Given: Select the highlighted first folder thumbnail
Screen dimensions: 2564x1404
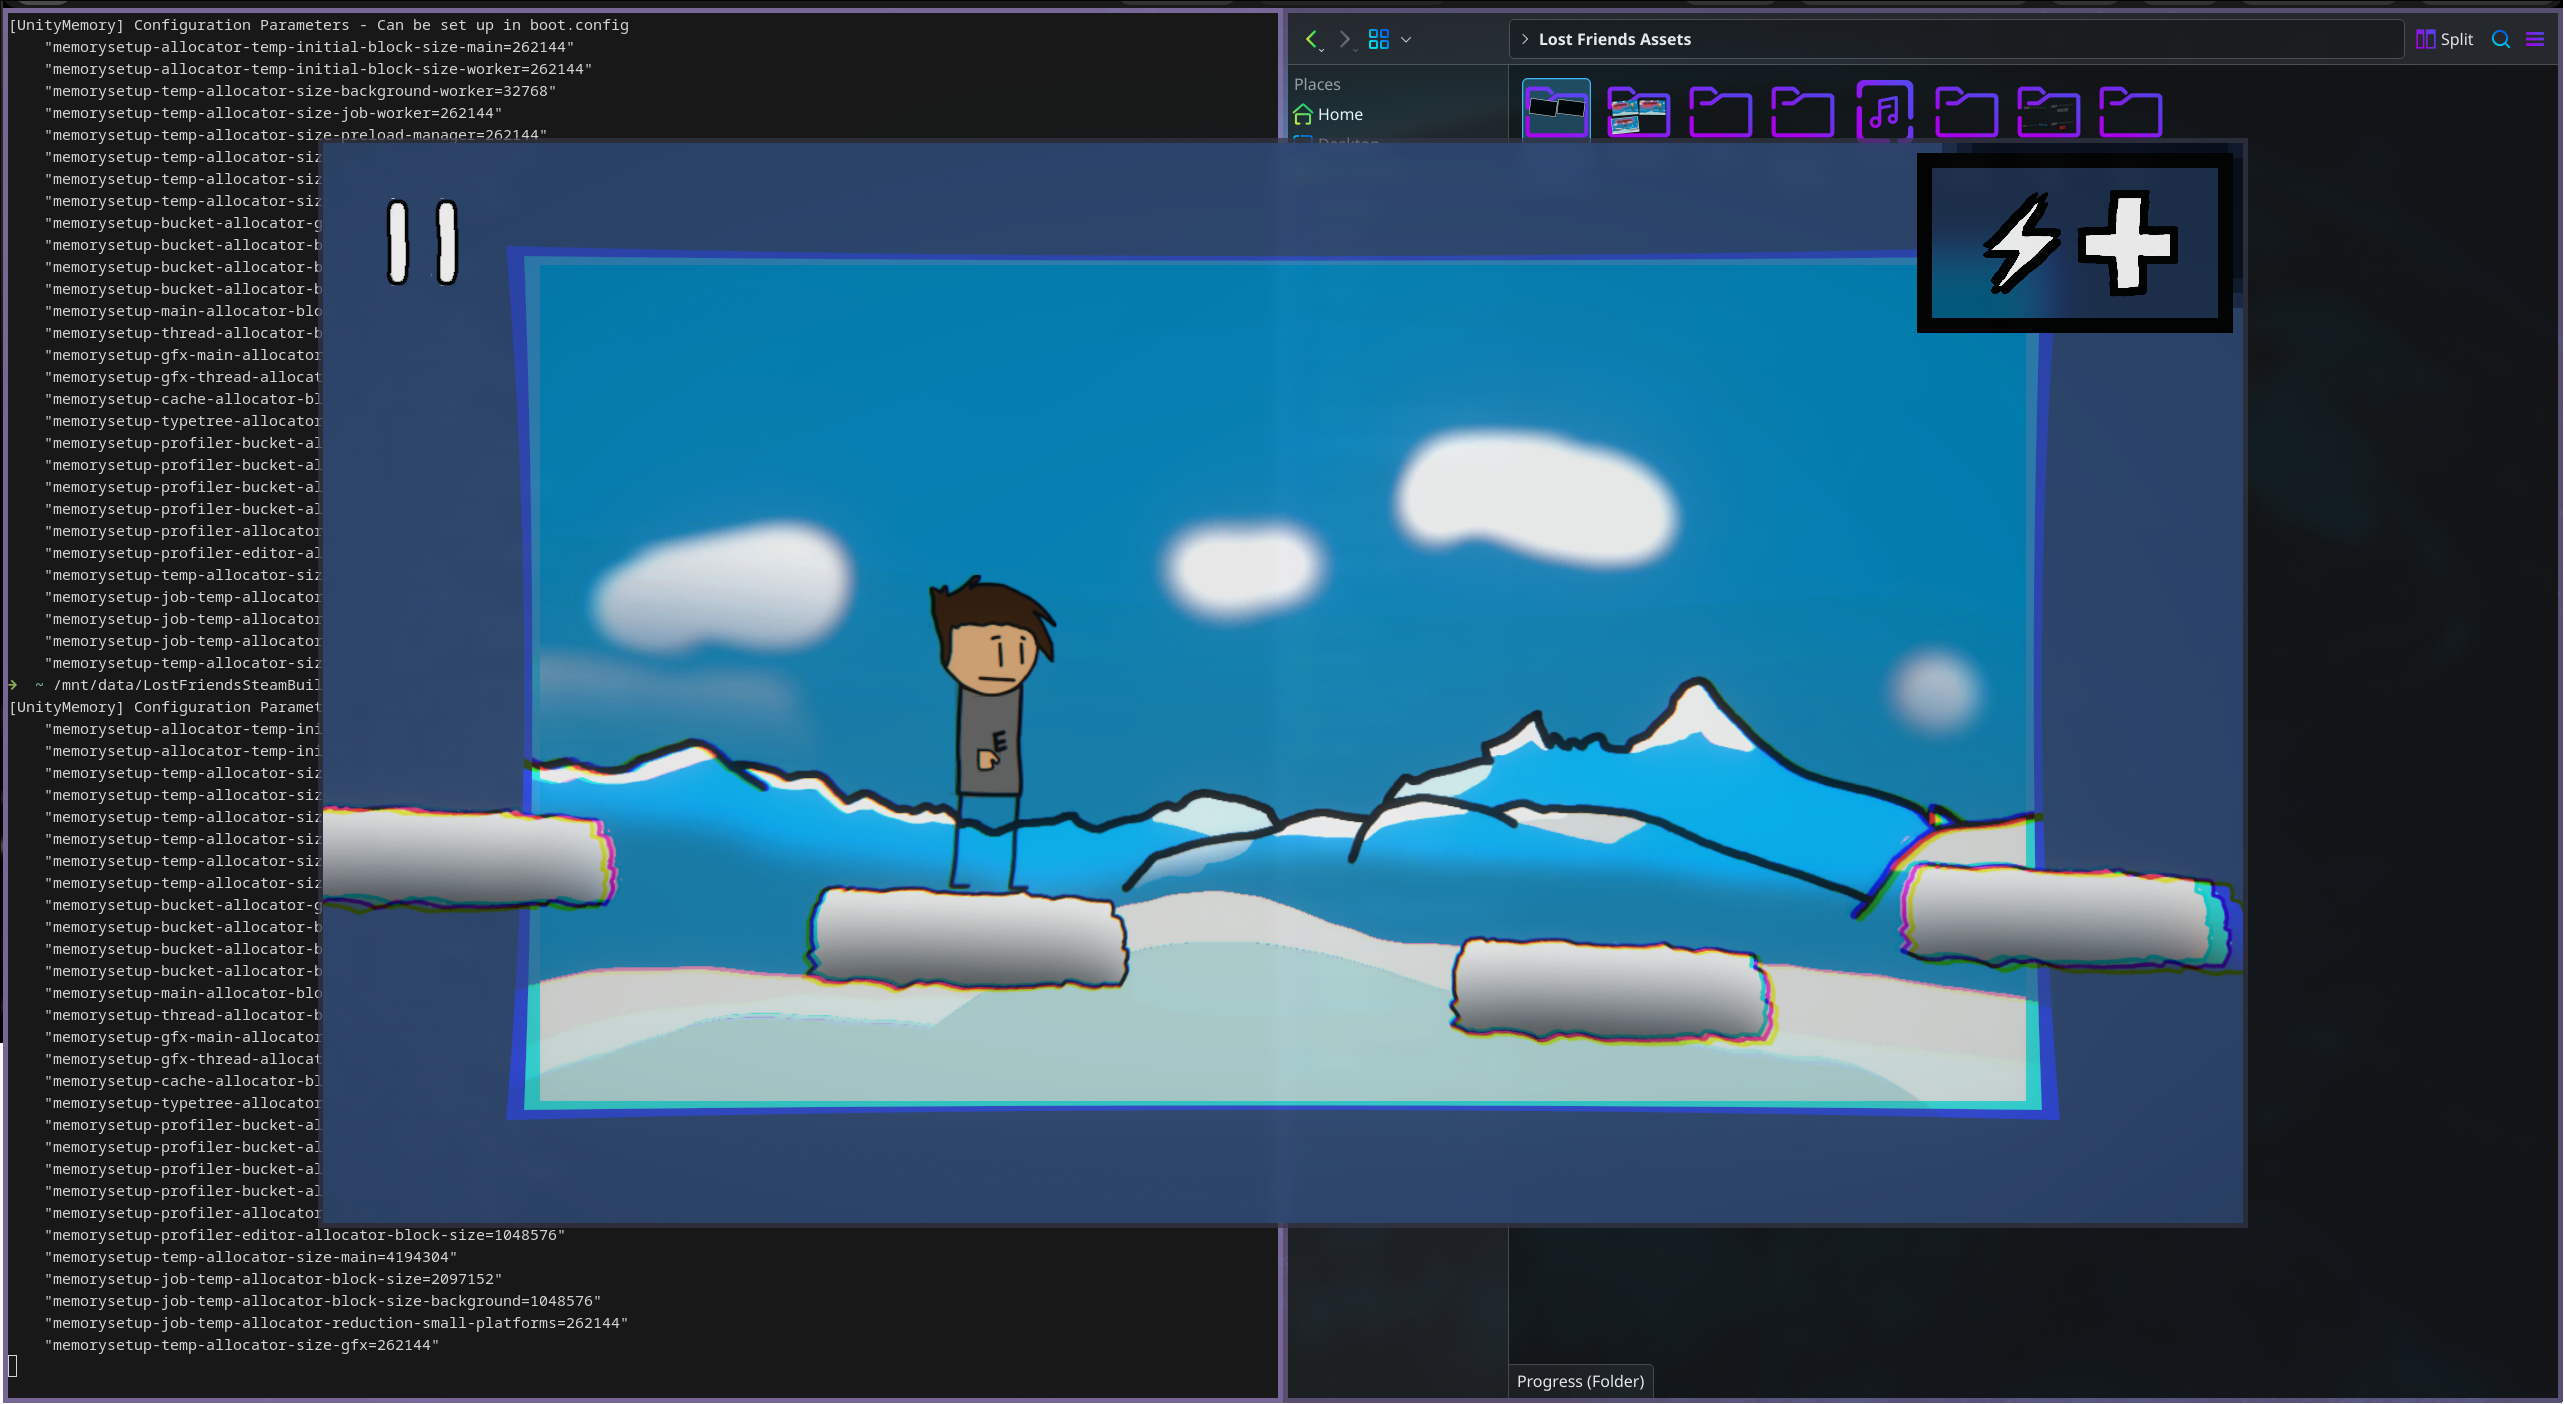Looking at the screenshot, I should [x=1556, y=110].
